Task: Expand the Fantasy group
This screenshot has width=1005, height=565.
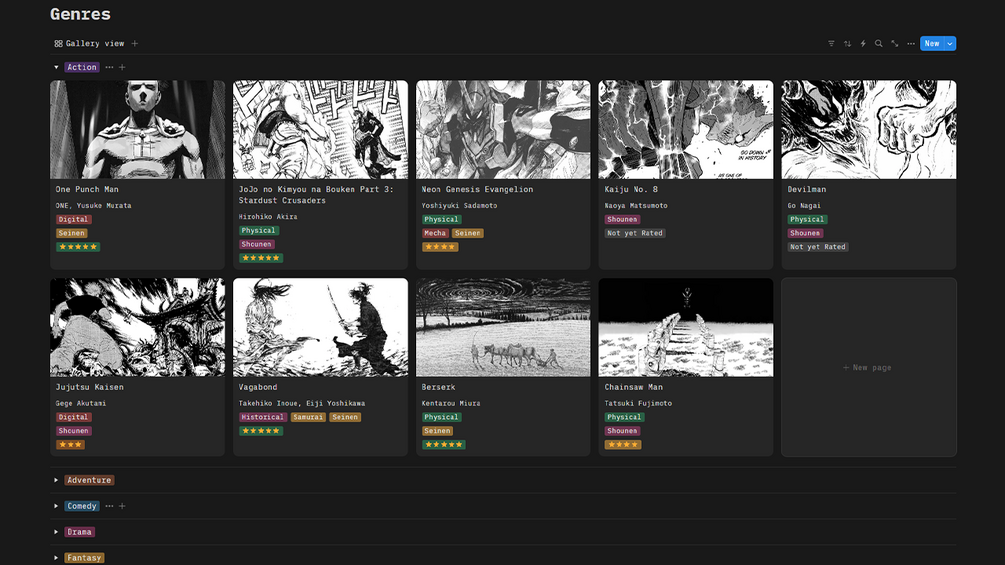Action: coord(56,558)
